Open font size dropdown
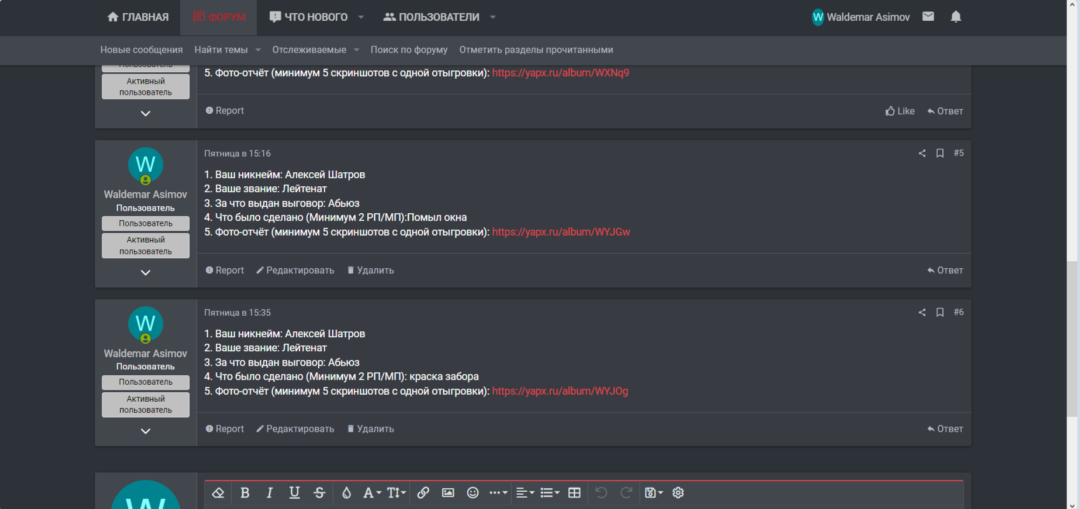Image resolution: width=1080 pixels, height=509 pixels. click(x=396, y=492)
